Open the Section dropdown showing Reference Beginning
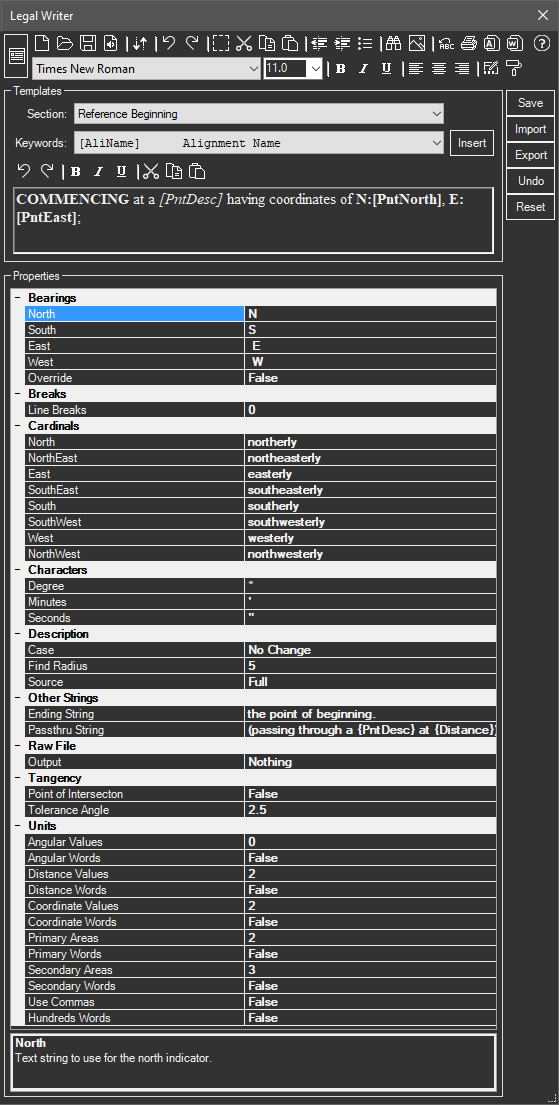This screenshot has width=559, height=1105. pos(437,113)
